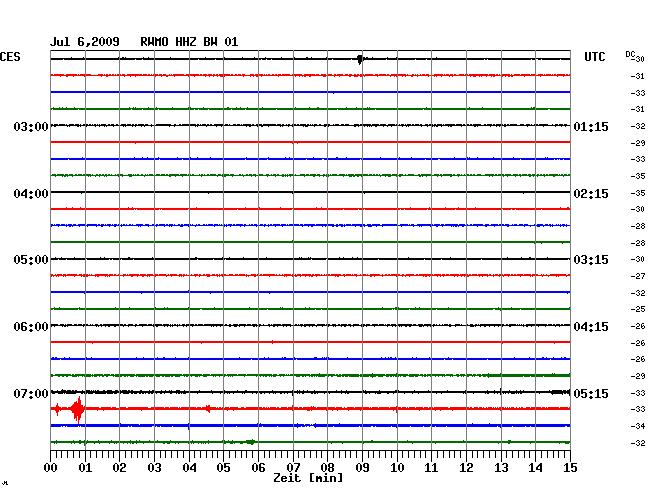Click the 11 tick label on time axis
The height and width of the screenshot is (494, 650).
click(x=431, y=468)
